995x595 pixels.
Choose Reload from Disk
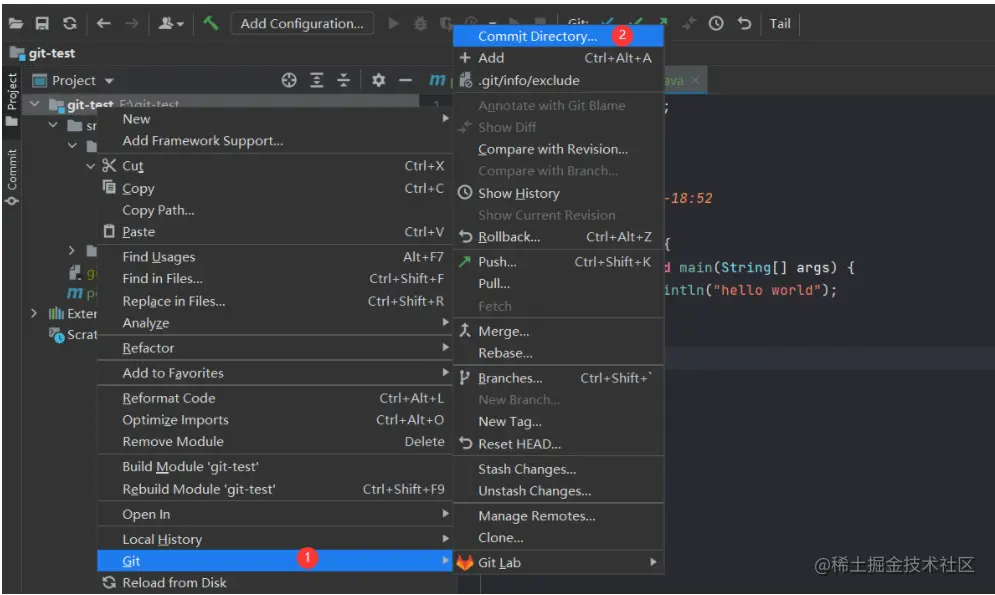[x=275, y=582]
